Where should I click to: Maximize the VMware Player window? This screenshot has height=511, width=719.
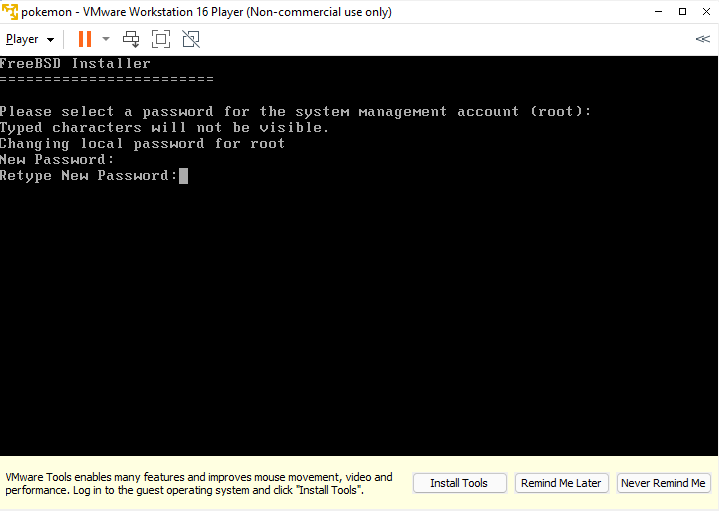pyautogui.click(x=682, y=12)
